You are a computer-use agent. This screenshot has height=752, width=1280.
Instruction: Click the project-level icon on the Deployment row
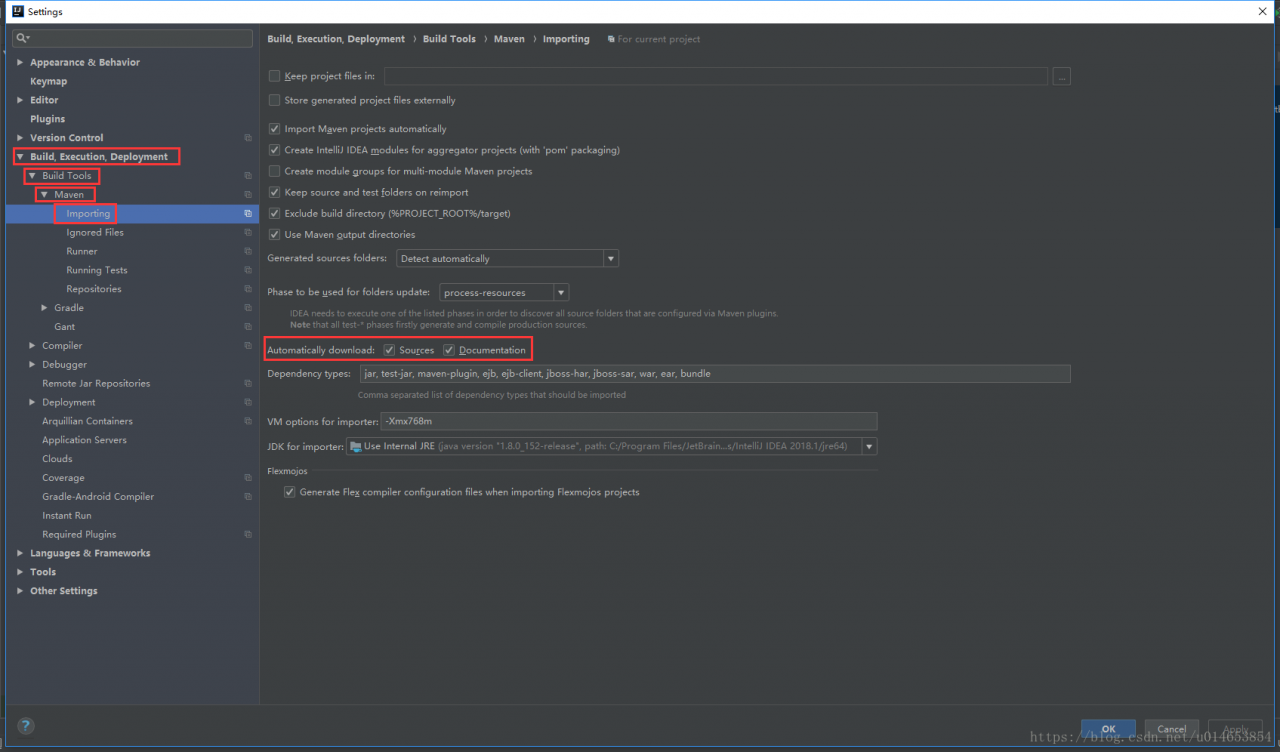tap(248, 403)
